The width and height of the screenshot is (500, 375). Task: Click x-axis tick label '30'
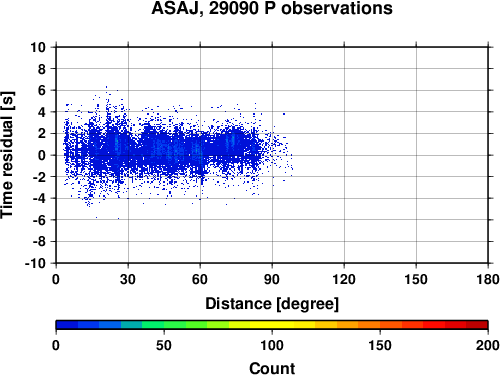tap(128, 279)
